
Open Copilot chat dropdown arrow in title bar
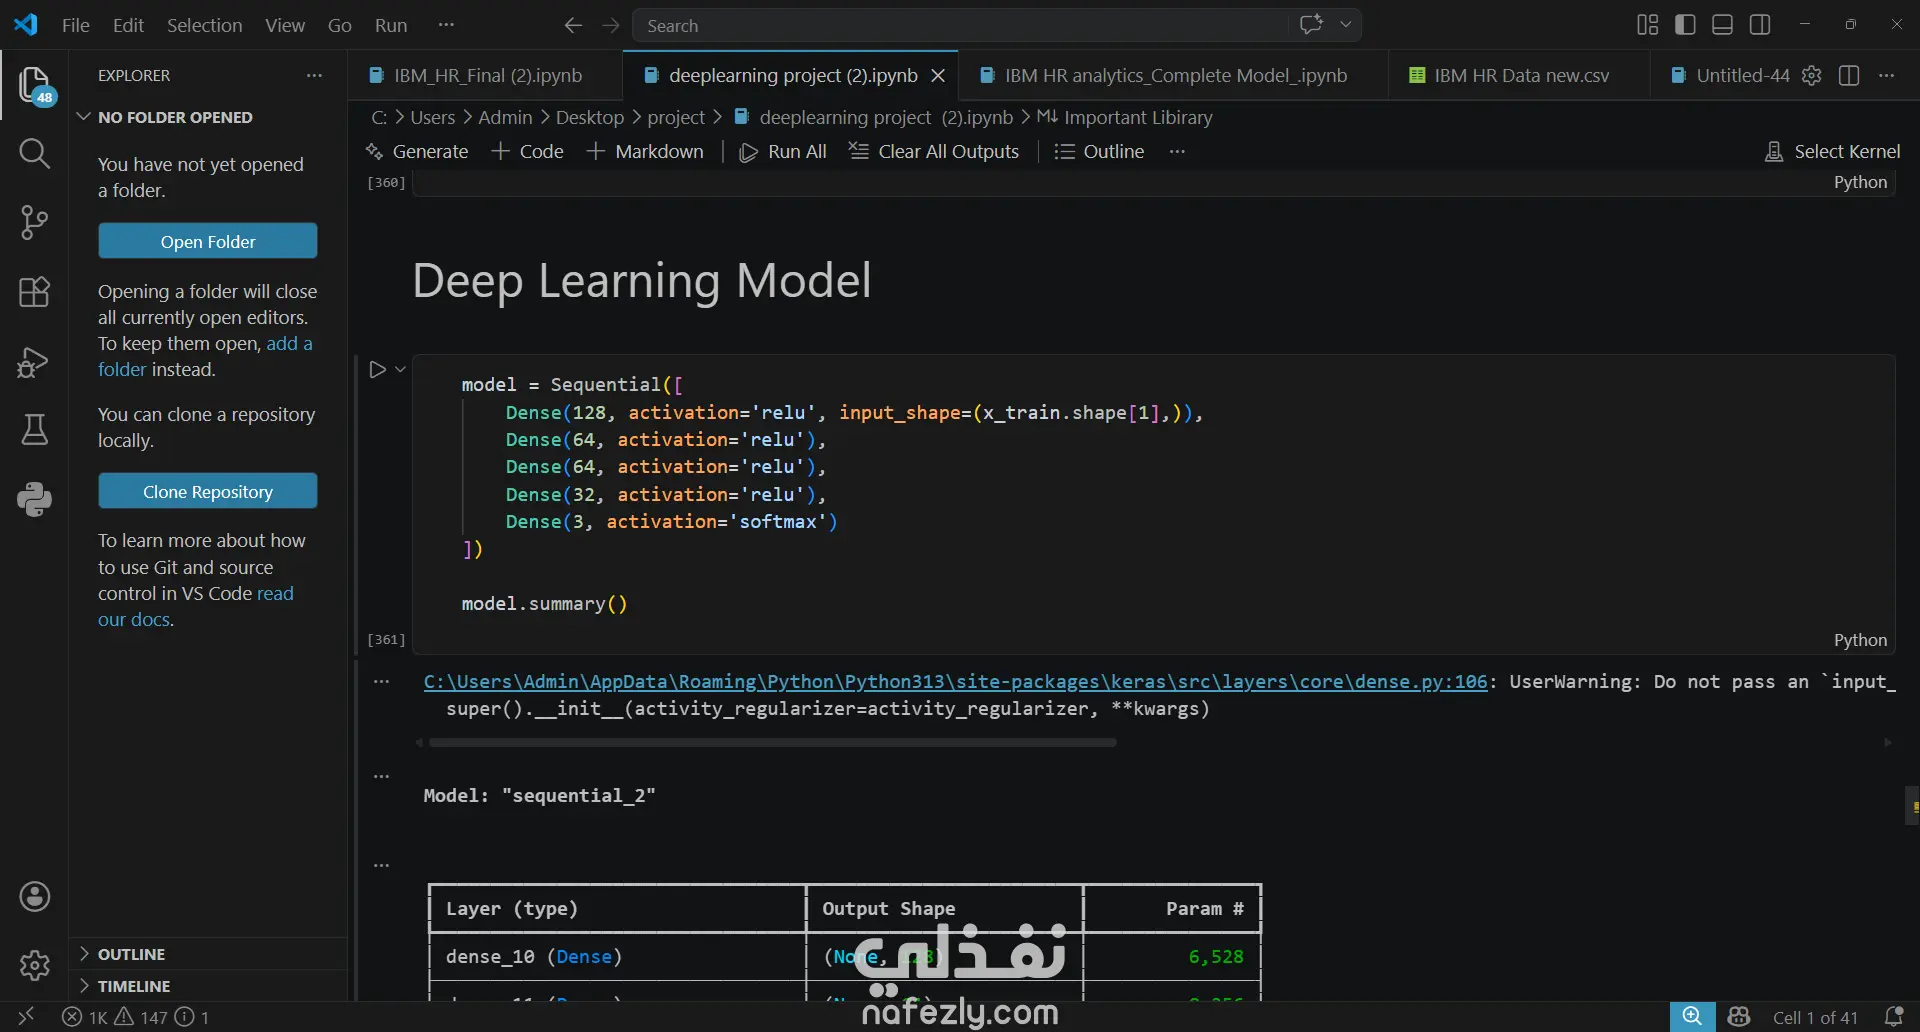[1346, 24]
